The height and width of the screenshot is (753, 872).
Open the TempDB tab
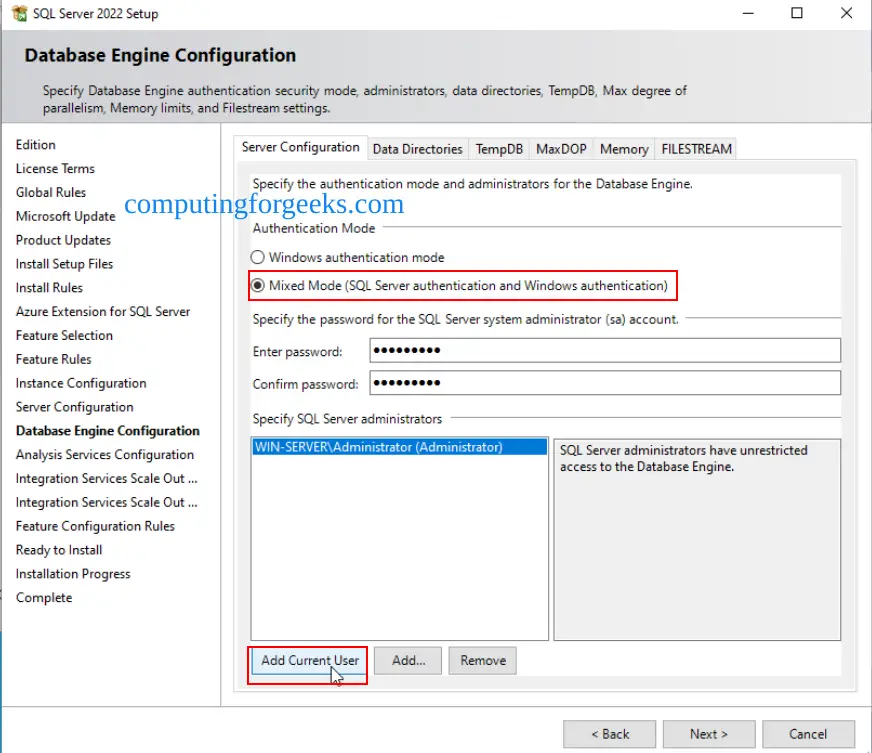click(499, 149)
